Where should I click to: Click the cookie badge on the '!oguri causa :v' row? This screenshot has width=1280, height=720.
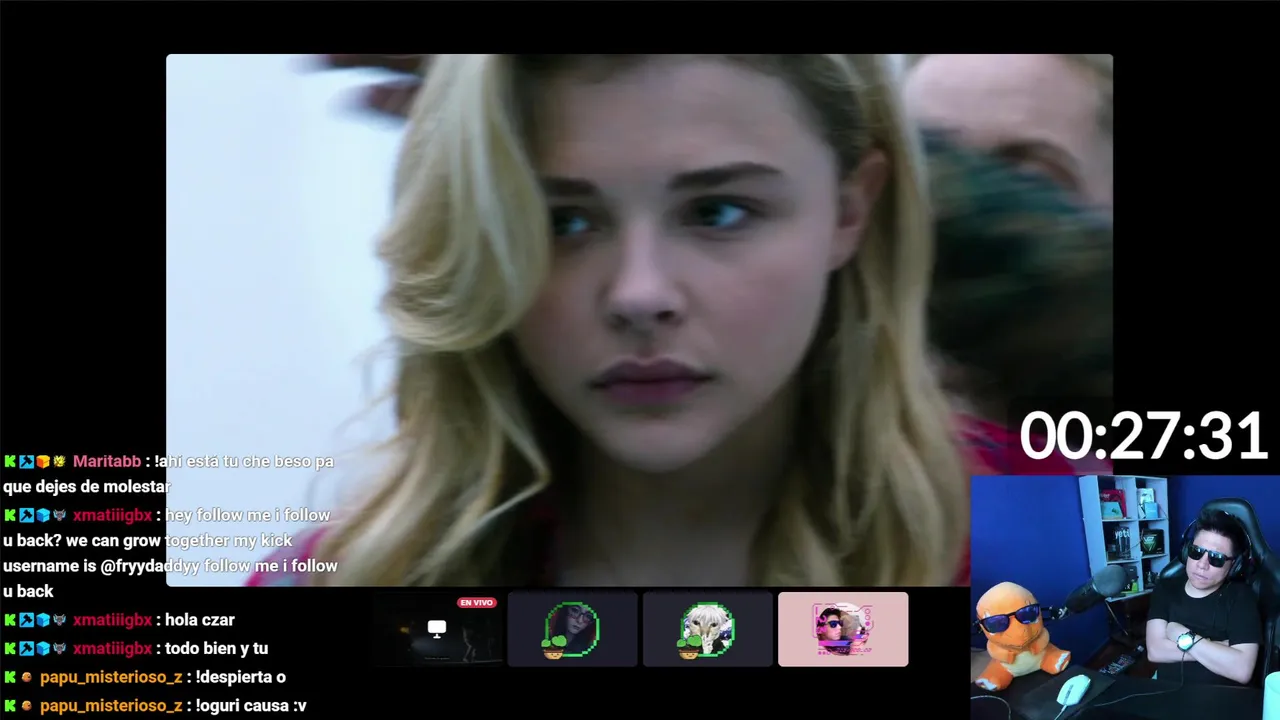pyautogui.click(x=27, y=706)
